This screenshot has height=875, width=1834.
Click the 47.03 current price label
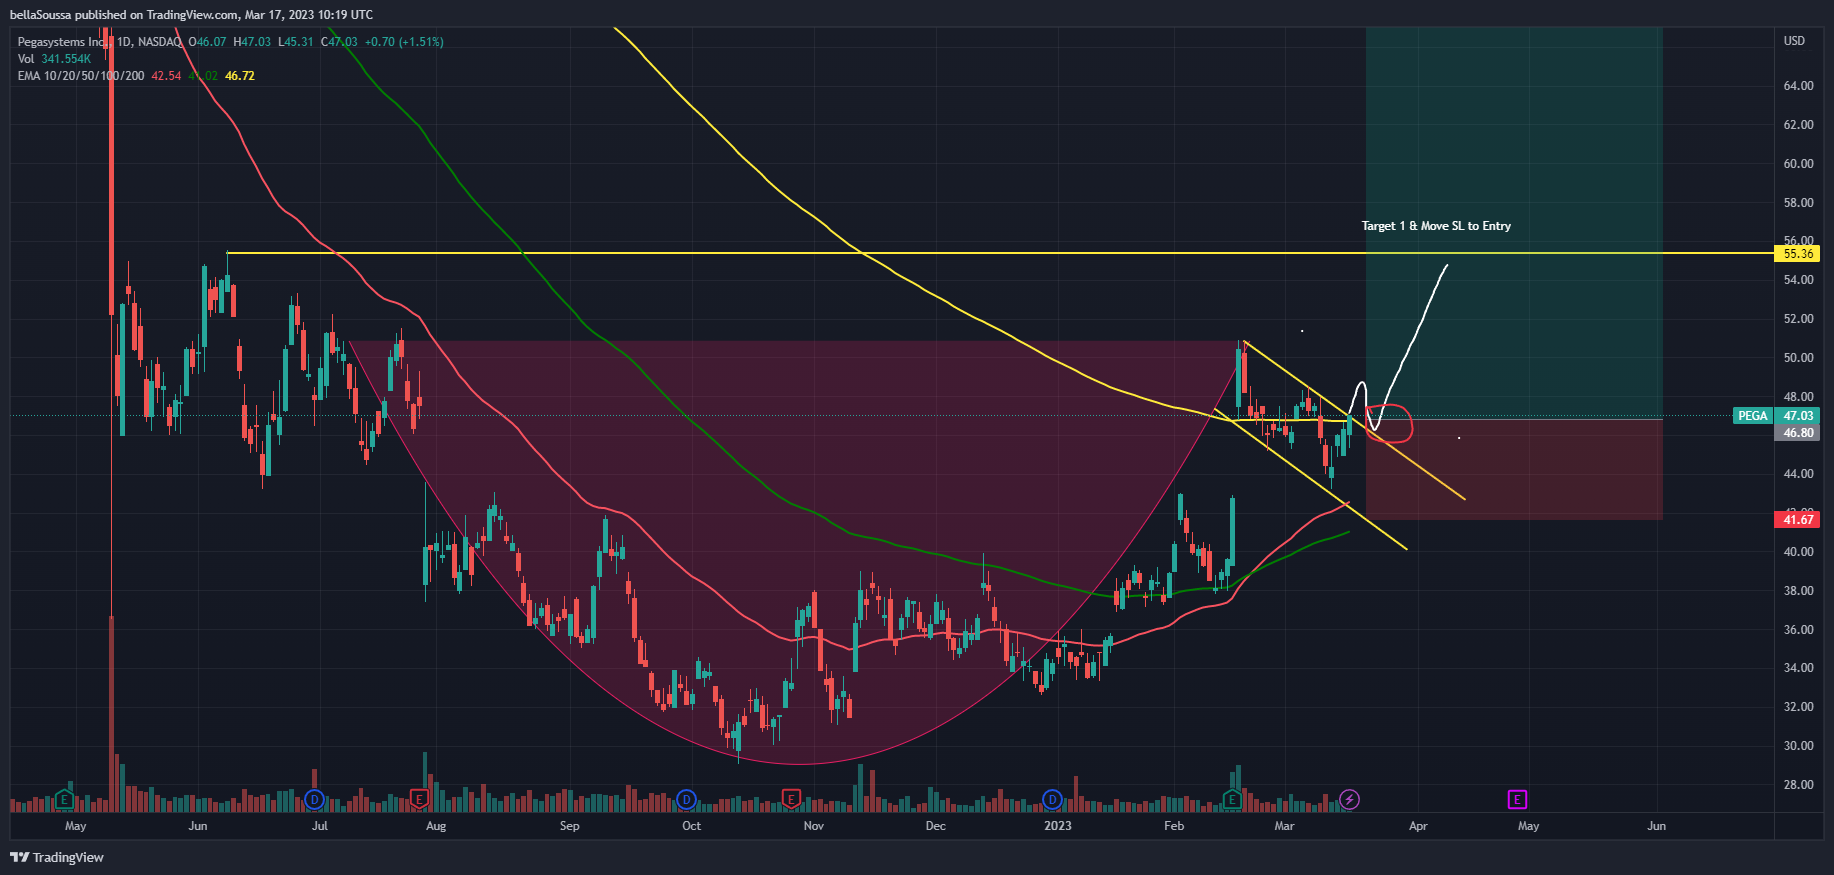(x=1798, y=416)
